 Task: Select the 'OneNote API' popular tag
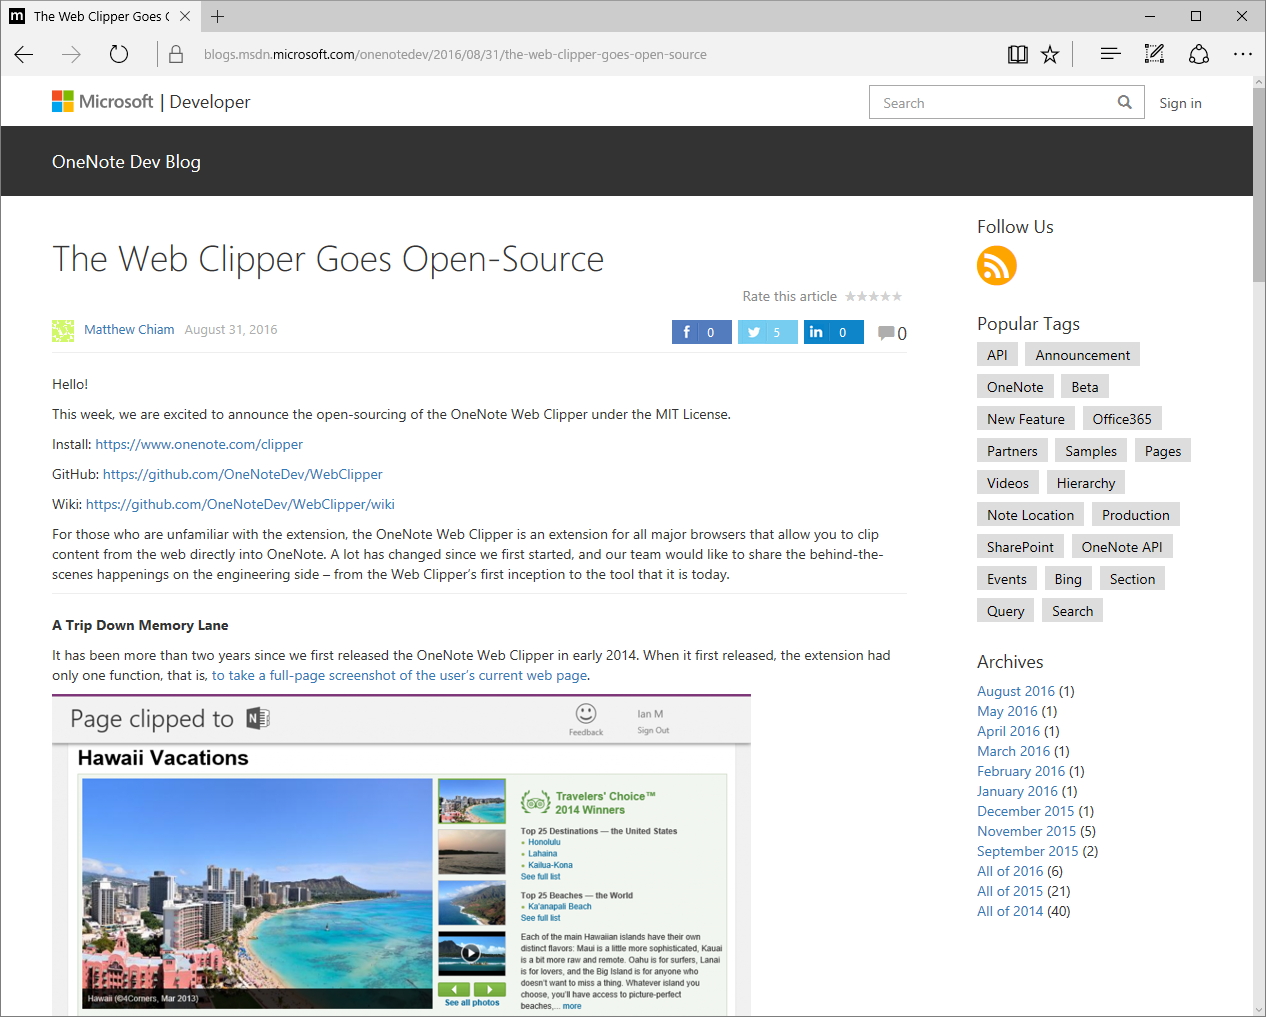[1122, 546]
